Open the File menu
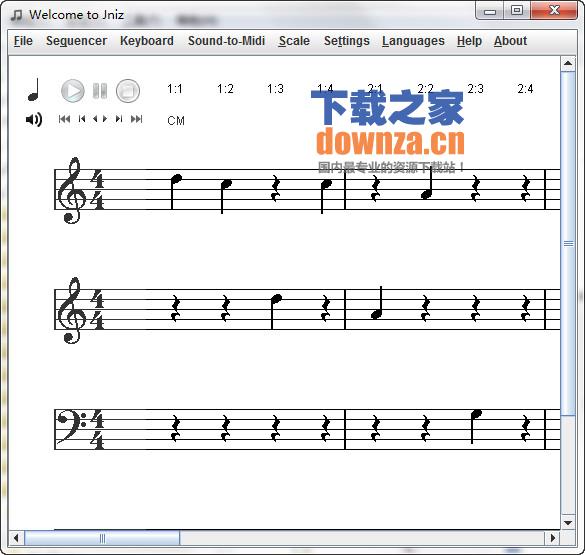This screenshot has height=555, width=585. coord(23,41)
